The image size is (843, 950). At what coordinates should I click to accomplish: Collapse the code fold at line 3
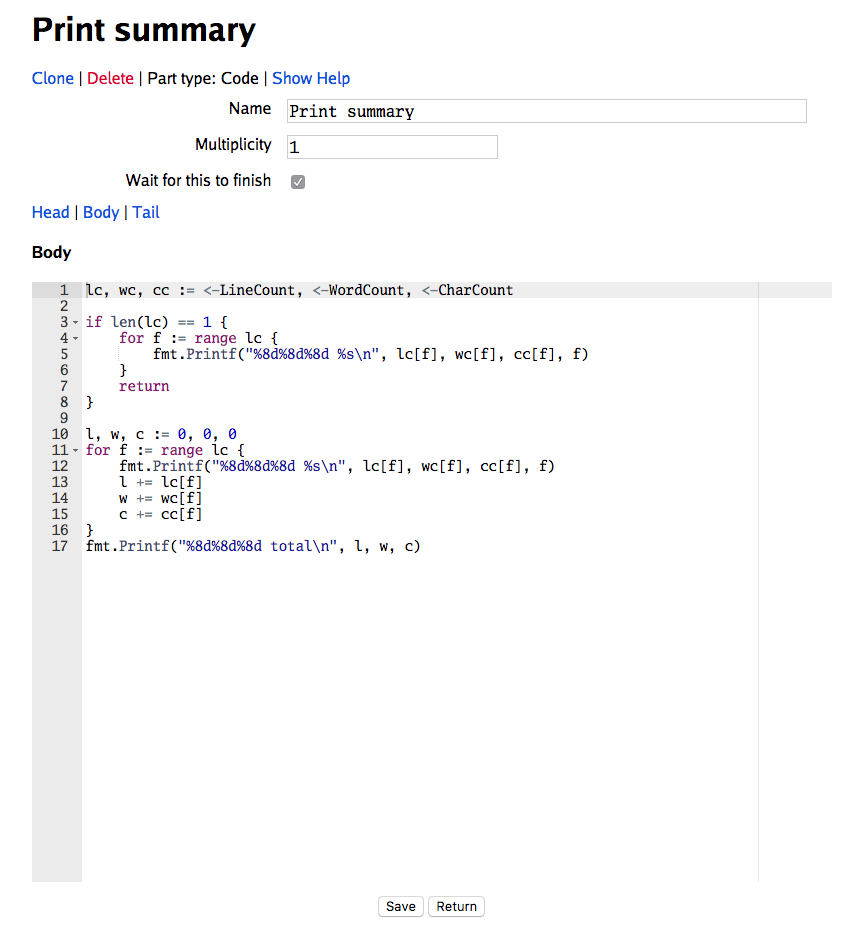point(76,322)
